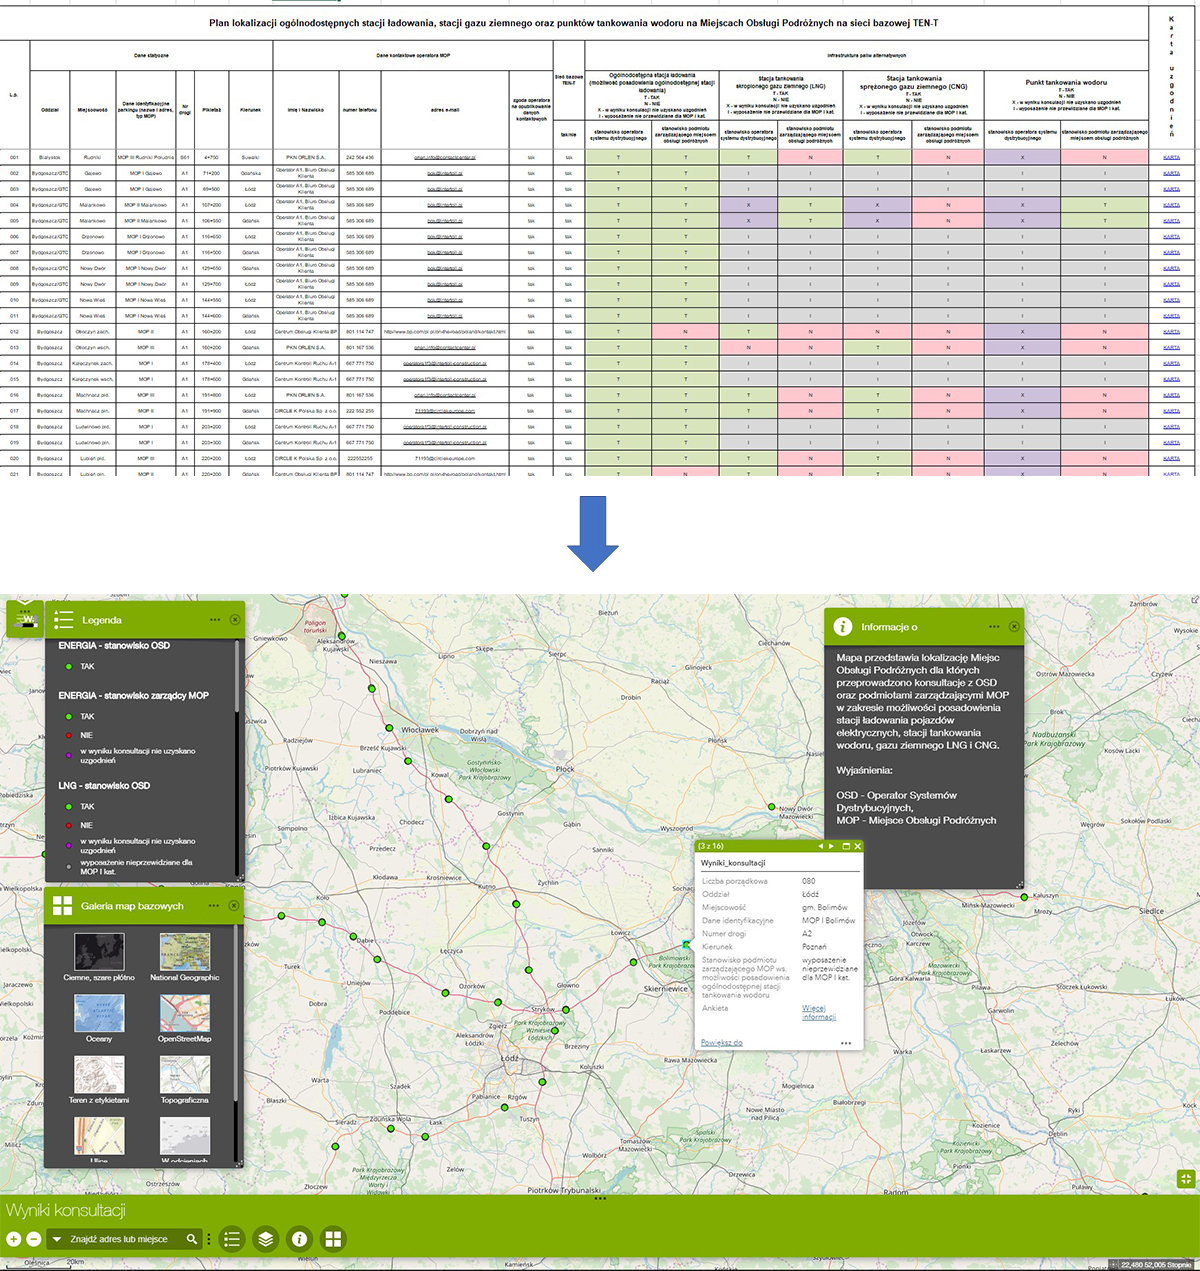Open the info widget from bottom toolbar
The image size is (1200, 1271).
pyautogui.click(x=299, y=1239)
